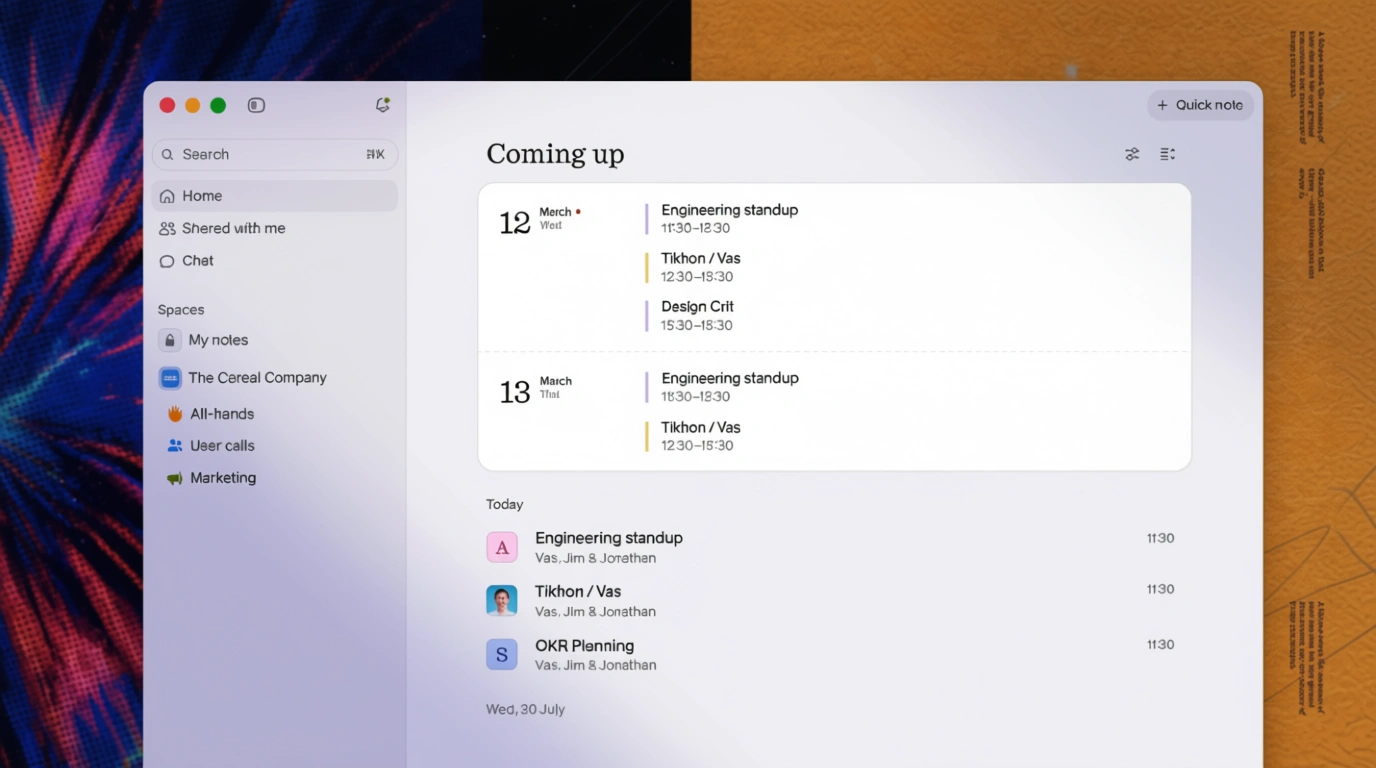Open the Chat section
This screenshot has height=768, width=1376.
click(197, 261)
